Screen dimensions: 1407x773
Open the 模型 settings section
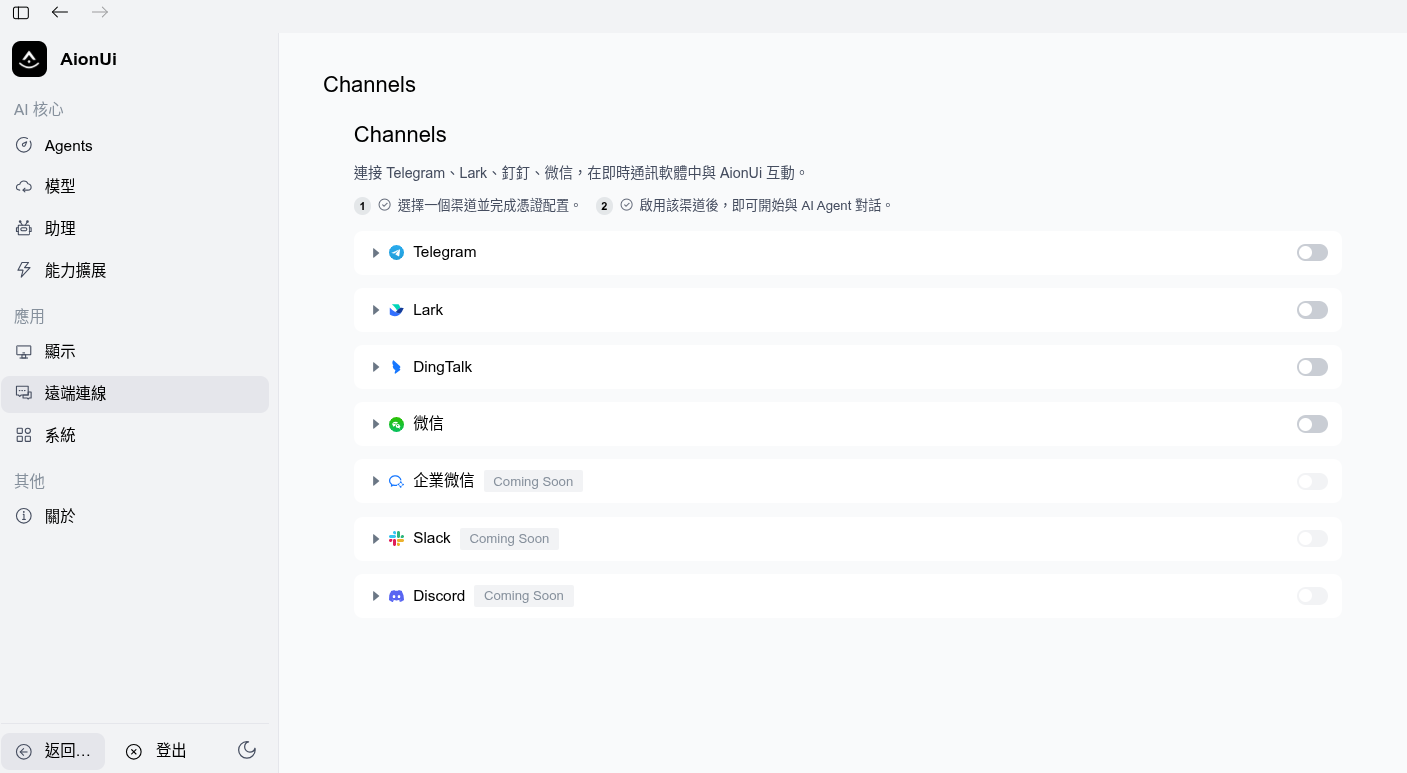pyautogui.click(x=135, y=186)
